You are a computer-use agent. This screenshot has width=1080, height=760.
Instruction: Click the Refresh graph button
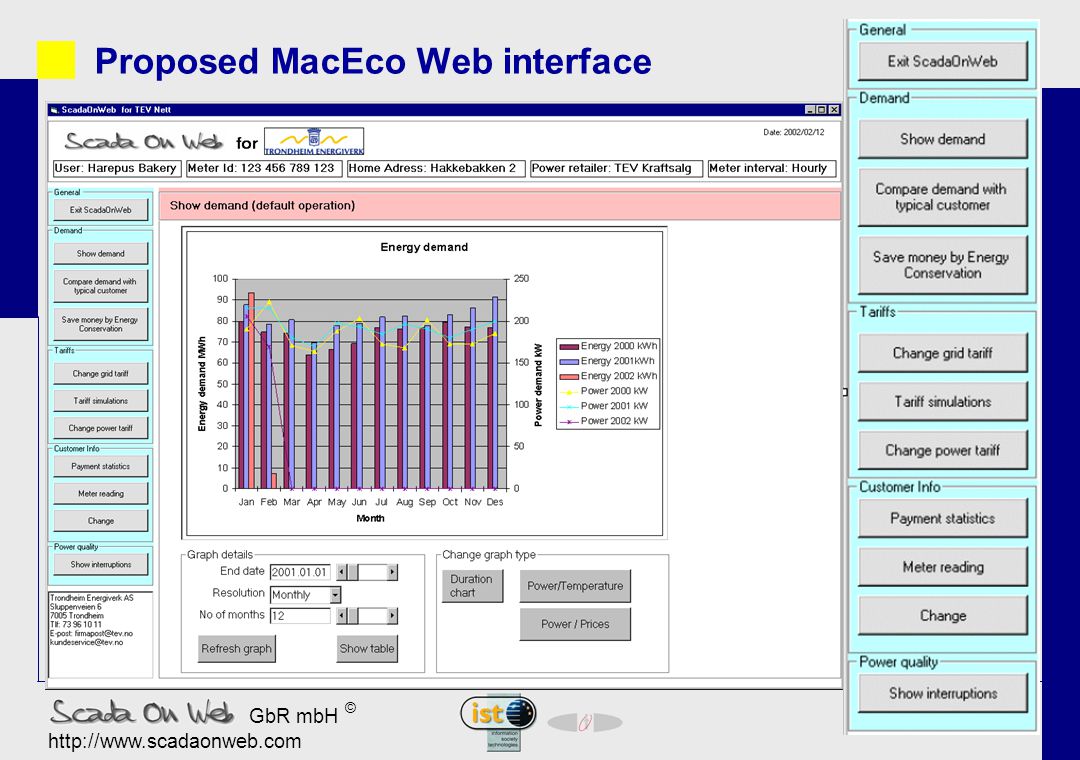tap(237, 648)
